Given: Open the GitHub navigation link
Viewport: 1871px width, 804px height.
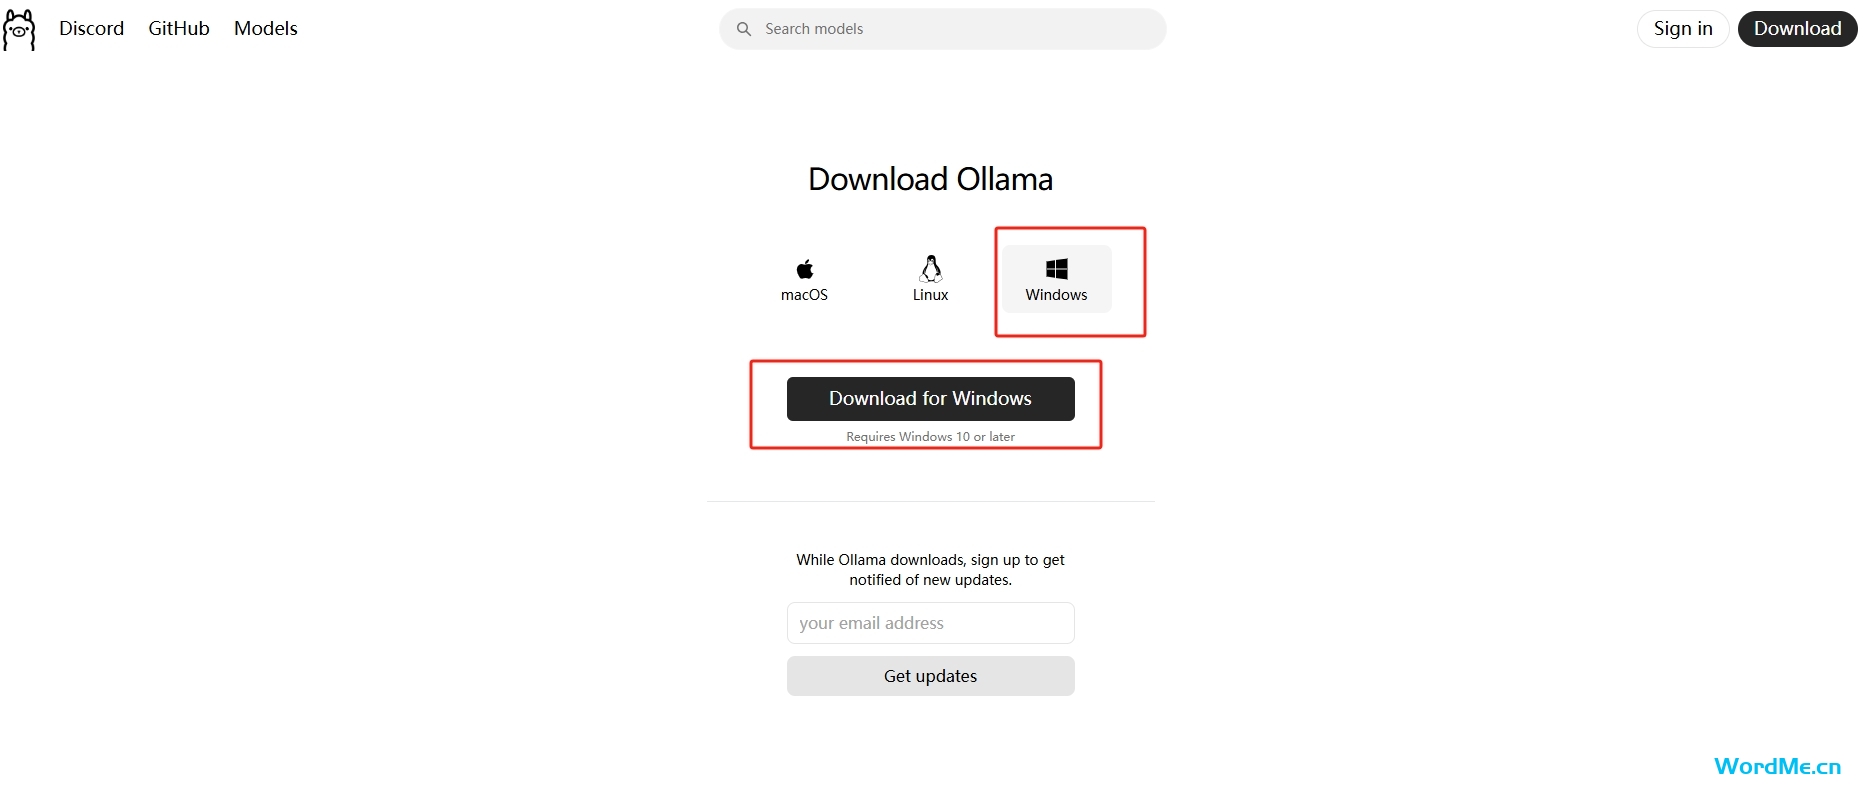Looking at the screenshot, I should click(179, 29).
